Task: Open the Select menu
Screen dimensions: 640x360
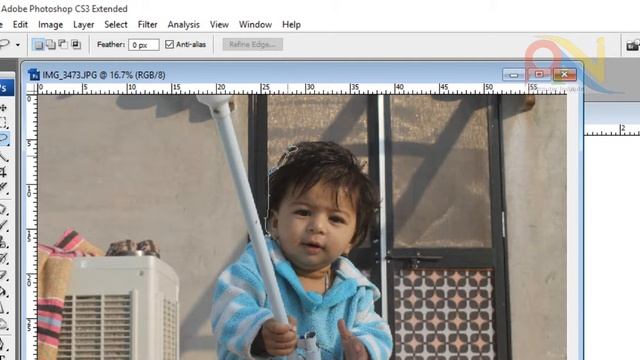Action: click(116, 24)
